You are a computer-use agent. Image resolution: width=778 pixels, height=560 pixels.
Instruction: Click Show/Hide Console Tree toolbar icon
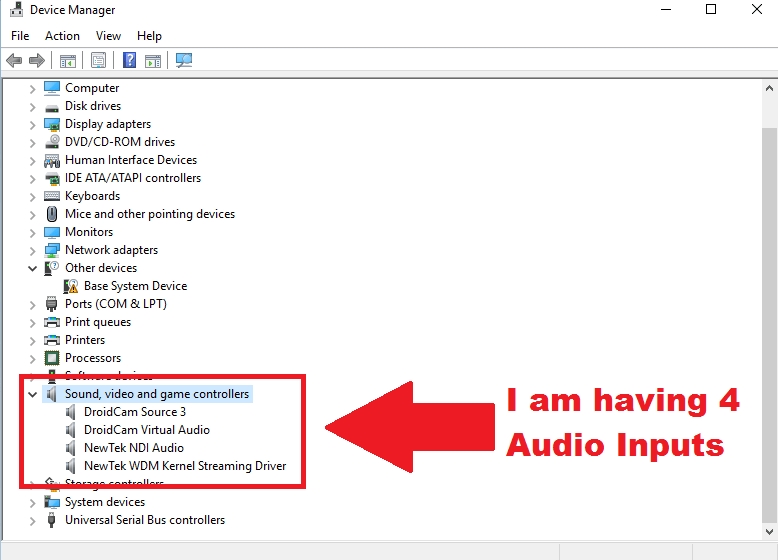(68, 61)
